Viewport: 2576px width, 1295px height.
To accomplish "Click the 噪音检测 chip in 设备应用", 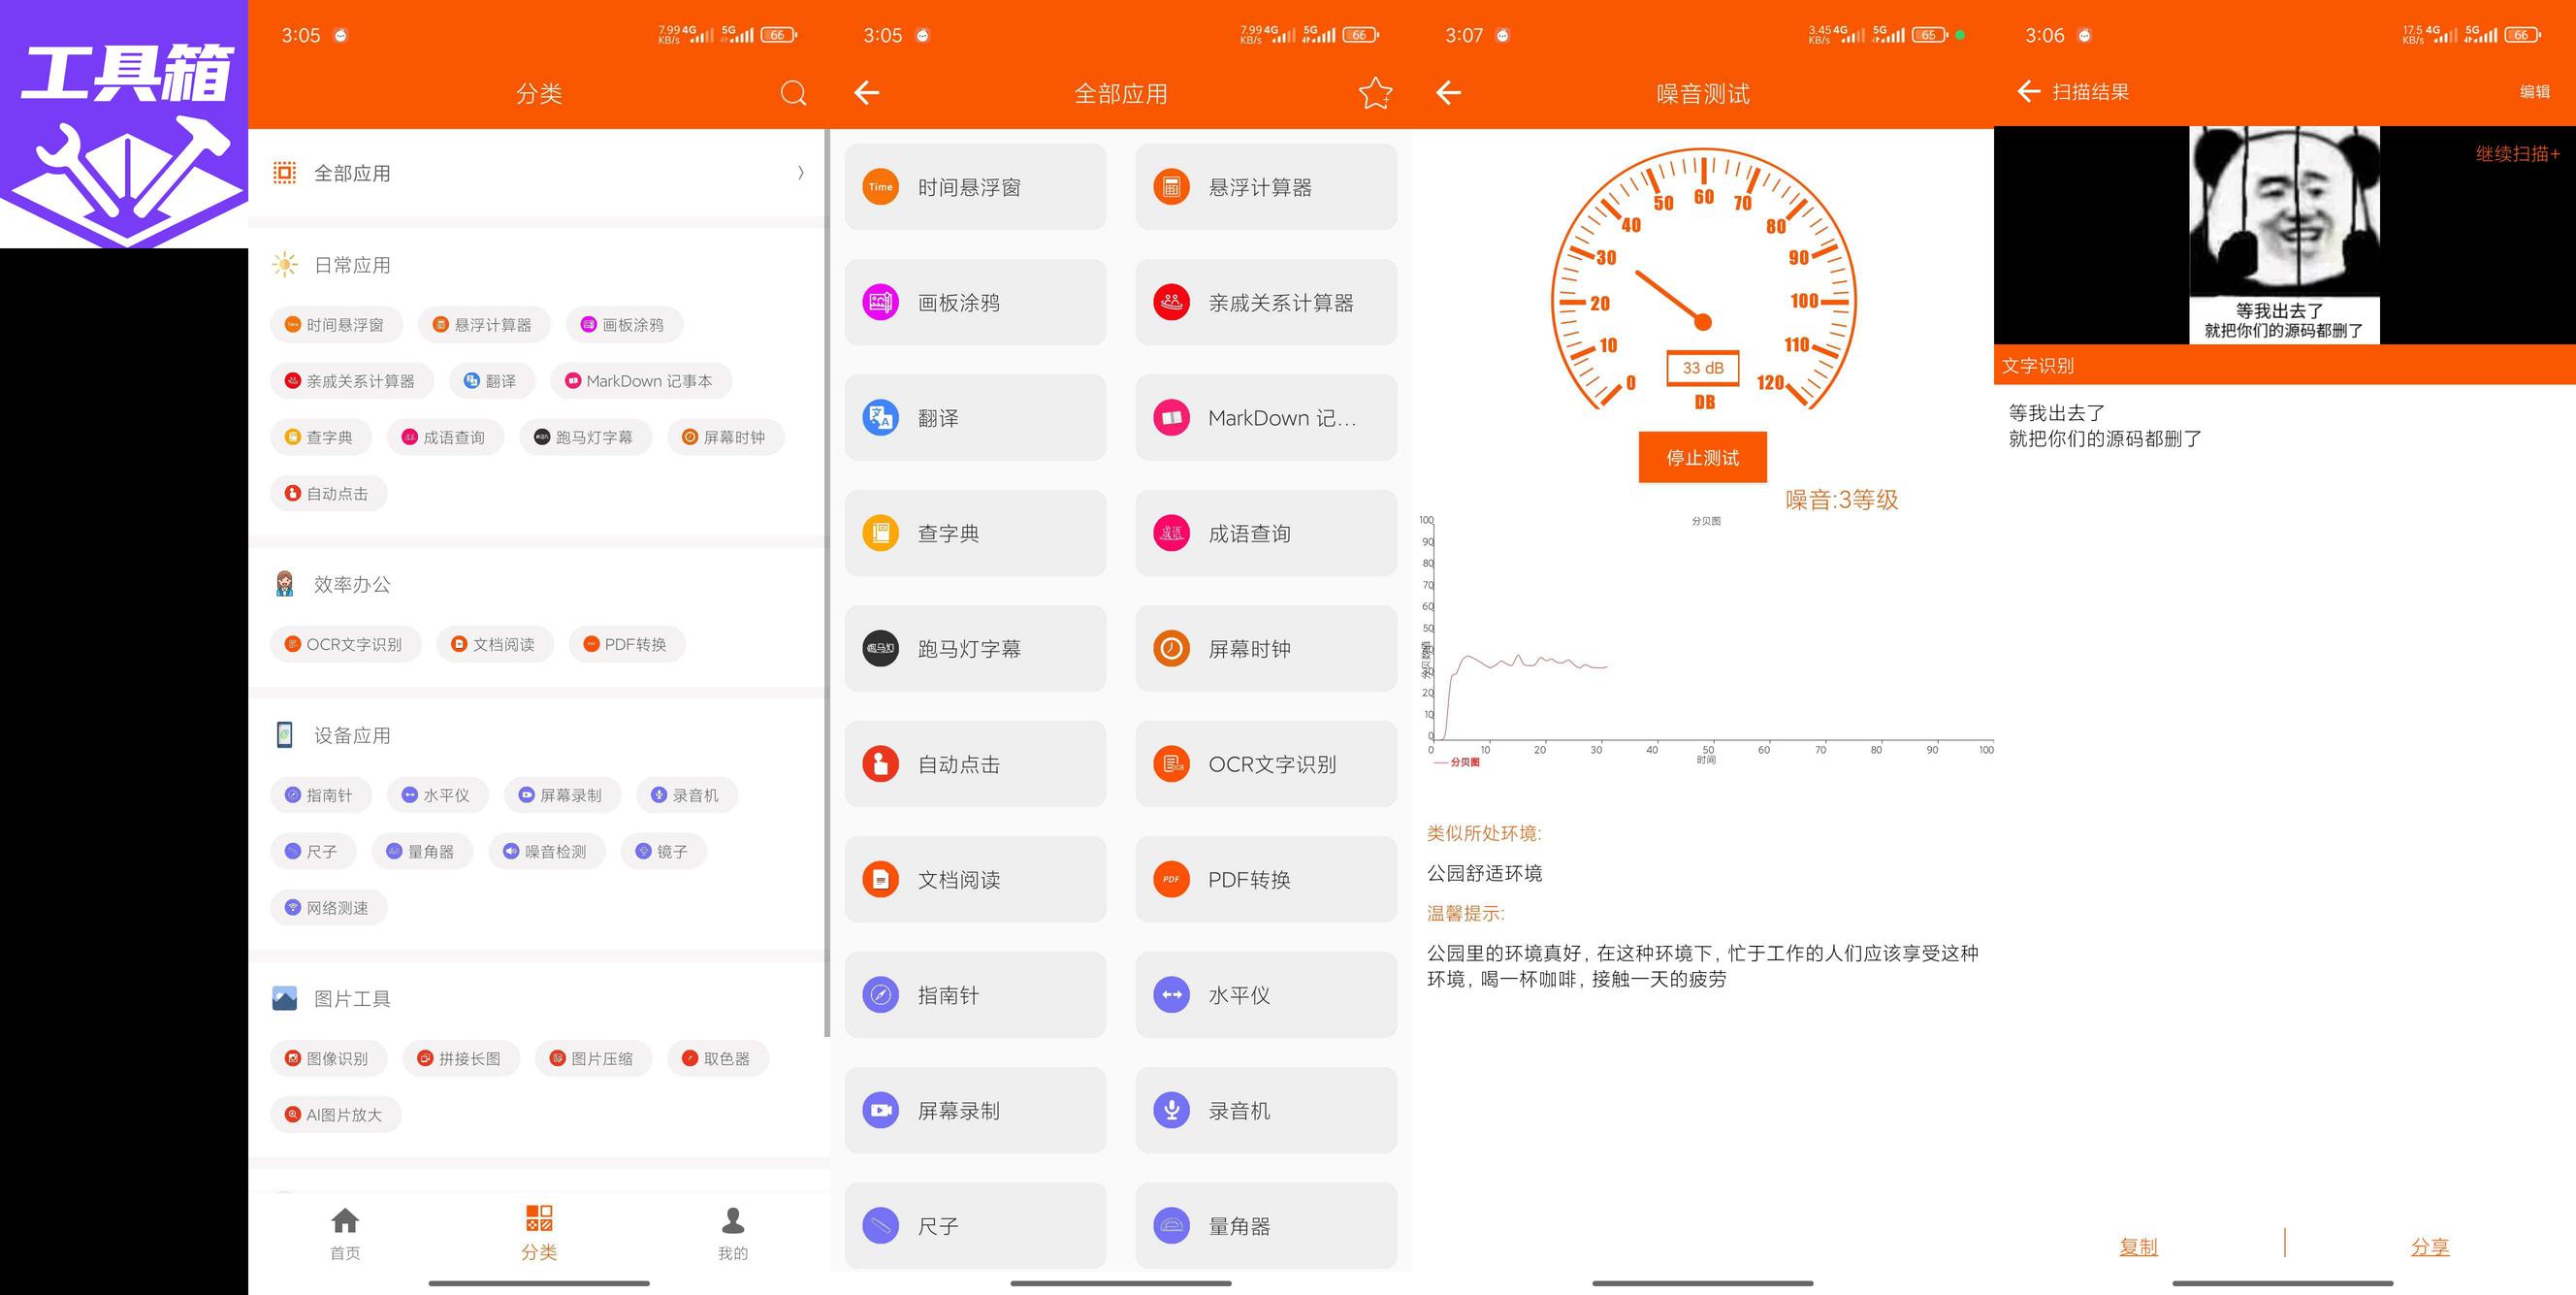I will 546,851.
